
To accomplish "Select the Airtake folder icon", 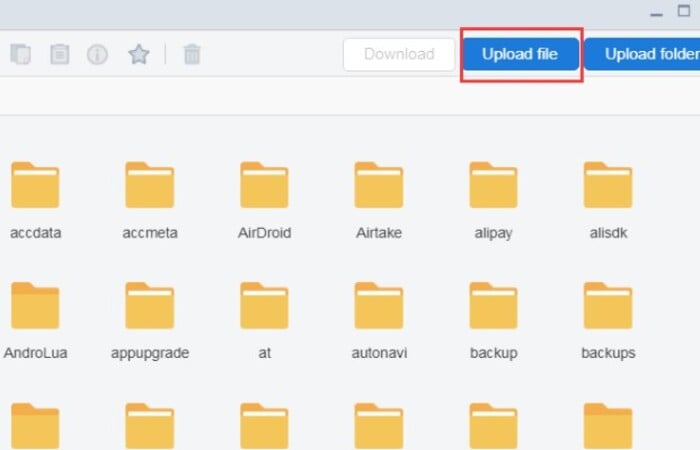I will point(379,185).
